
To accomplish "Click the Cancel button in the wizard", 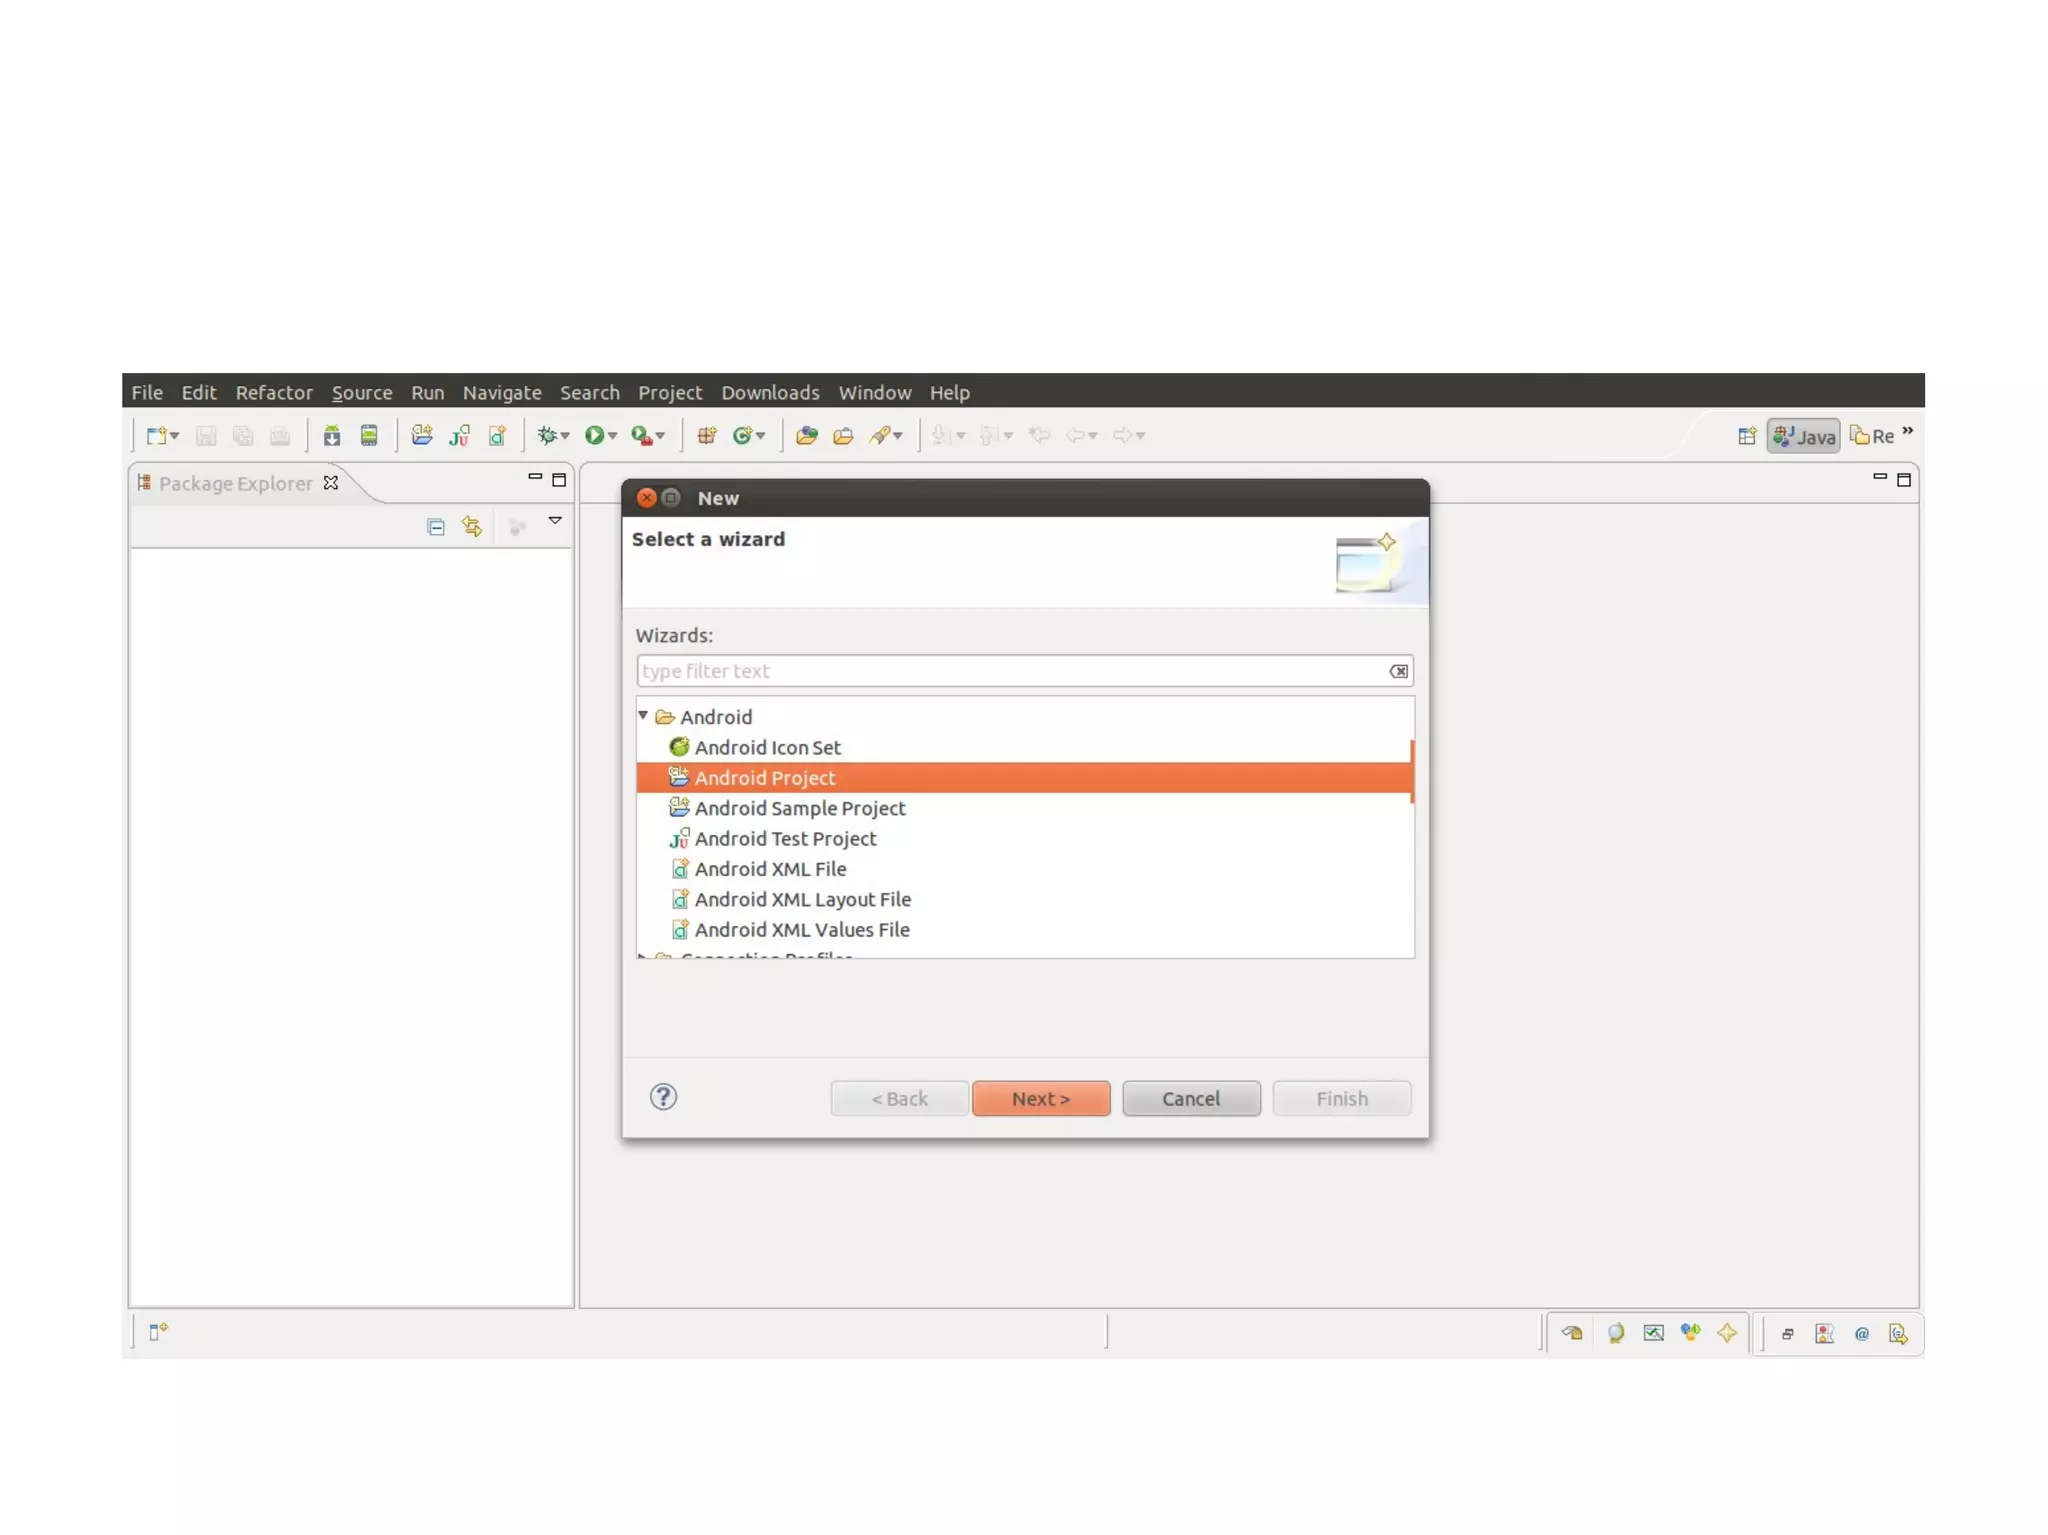I will [x=1190, y=1098].
